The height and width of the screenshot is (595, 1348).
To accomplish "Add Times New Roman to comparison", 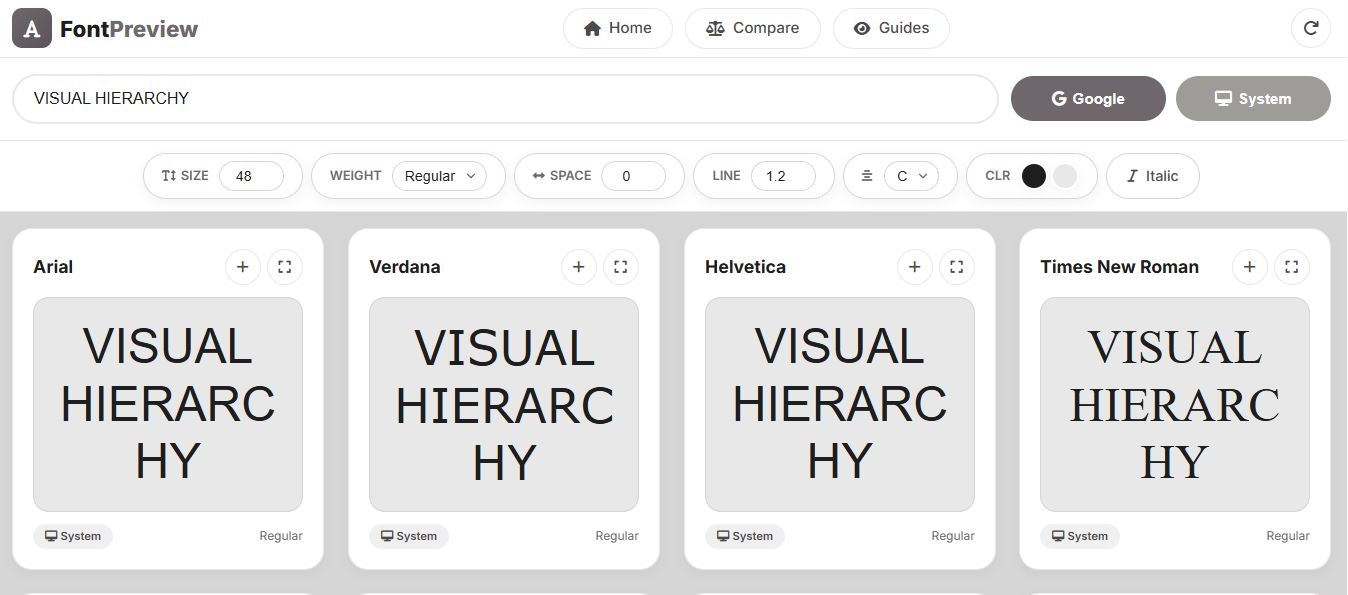I will 1250,267.
